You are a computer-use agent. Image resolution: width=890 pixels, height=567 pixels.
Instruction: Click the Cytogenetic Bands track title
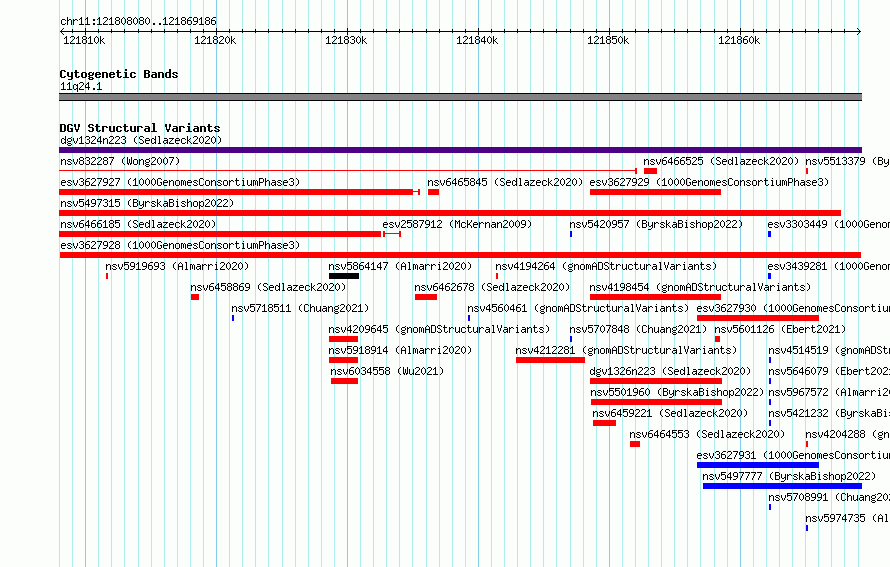(119, 74)
